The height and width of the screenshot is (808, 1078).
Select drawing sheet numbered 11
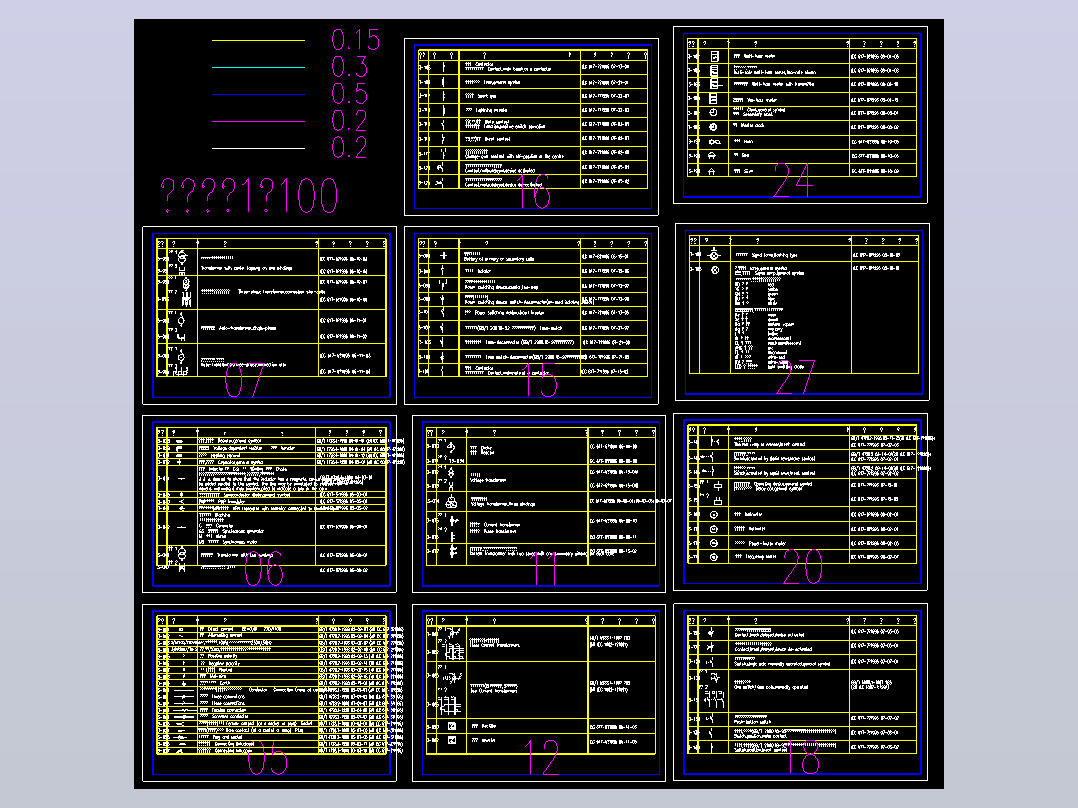(539, 503)
